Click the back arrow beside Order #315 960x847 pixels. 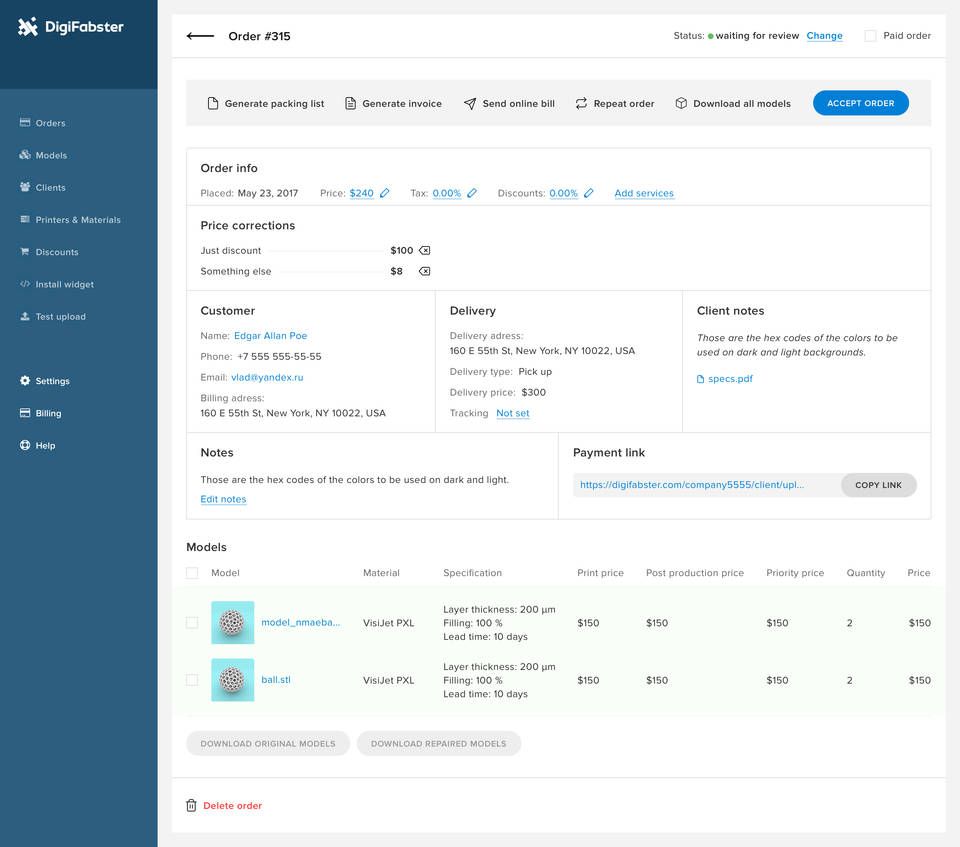(200, 36)
